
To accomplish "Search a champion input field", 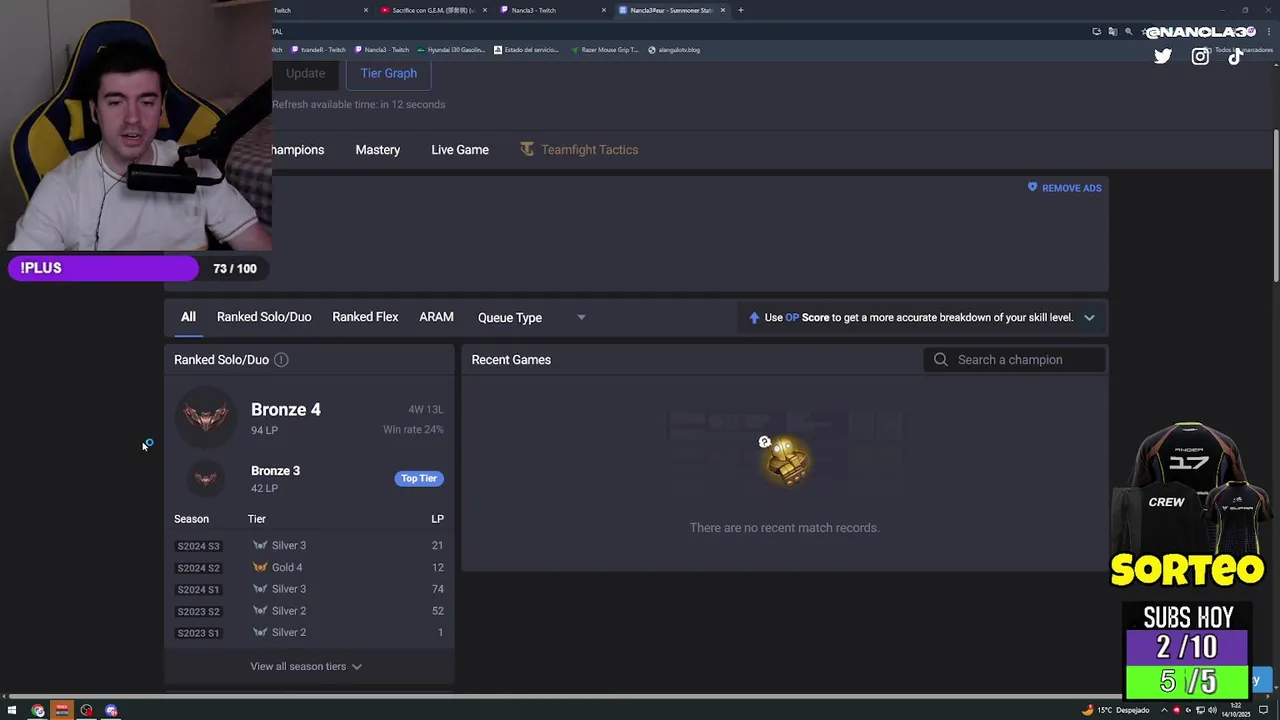I will [1015, 360].
